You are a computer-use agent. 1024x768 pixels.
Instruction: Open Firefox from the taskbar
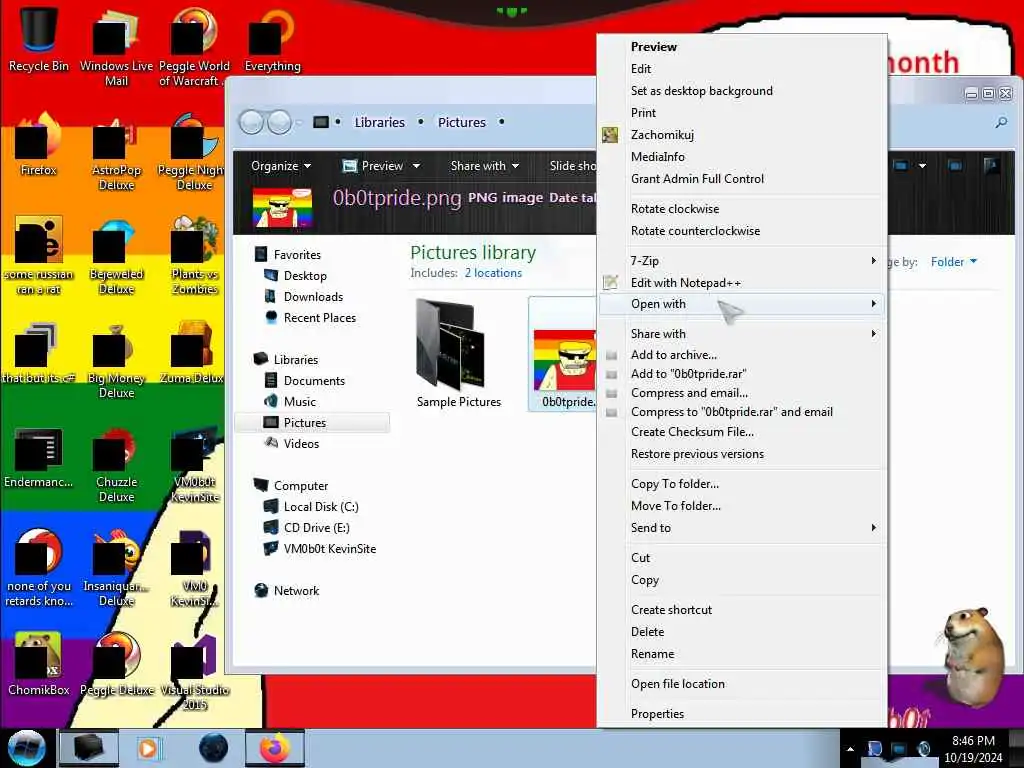point(275,748)
